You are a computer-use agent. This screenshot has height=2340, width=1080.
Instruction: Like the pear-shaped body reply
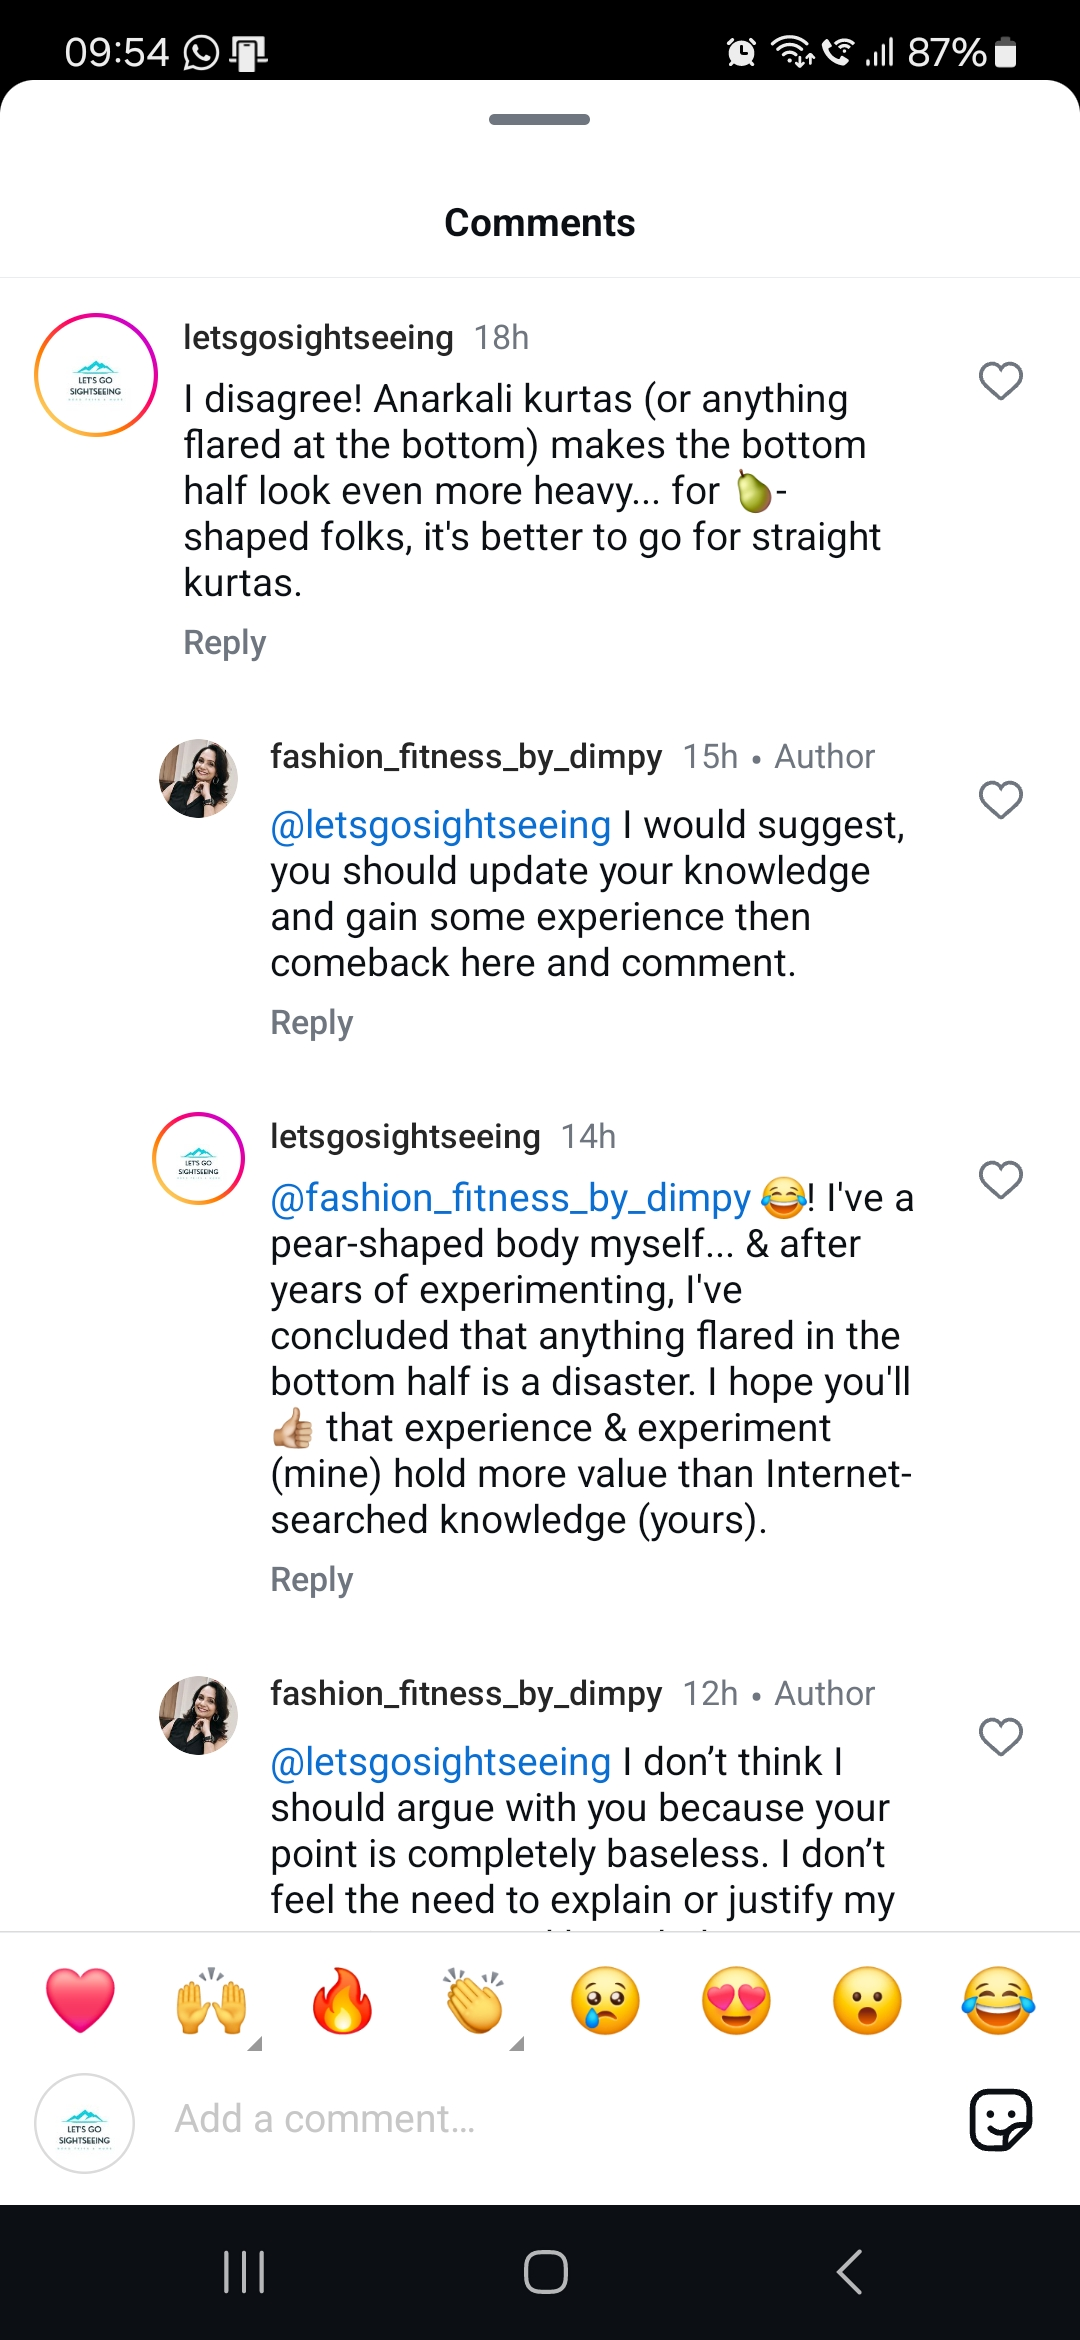click(1000, 1180)
